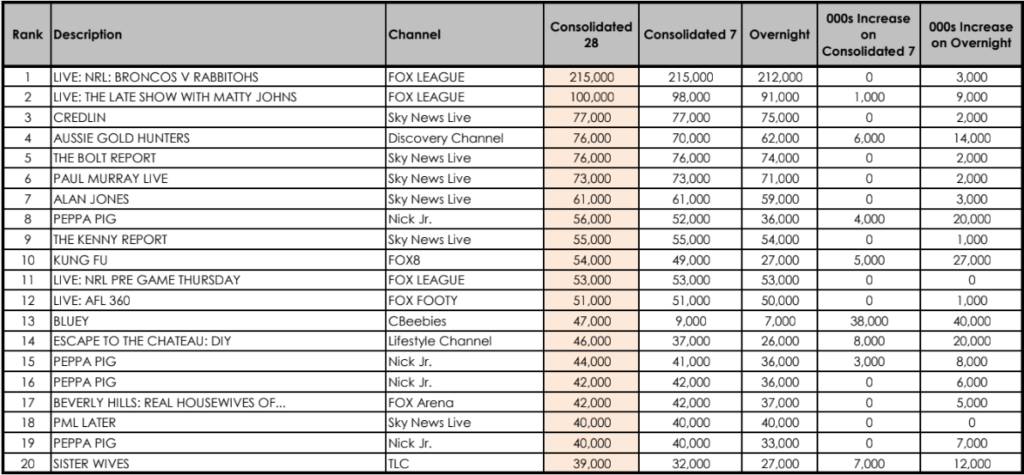Select the Consolidated 28 column header
The image size is (1024, 475).
[x=591, y=35]
